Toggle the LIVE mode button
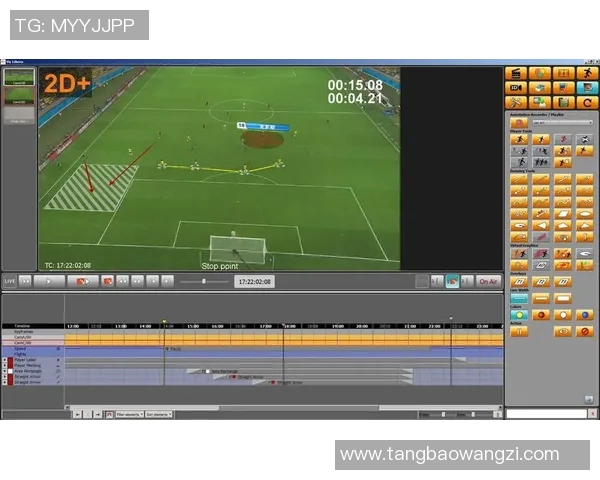This screenshot has height=480, width=600. 12,282
